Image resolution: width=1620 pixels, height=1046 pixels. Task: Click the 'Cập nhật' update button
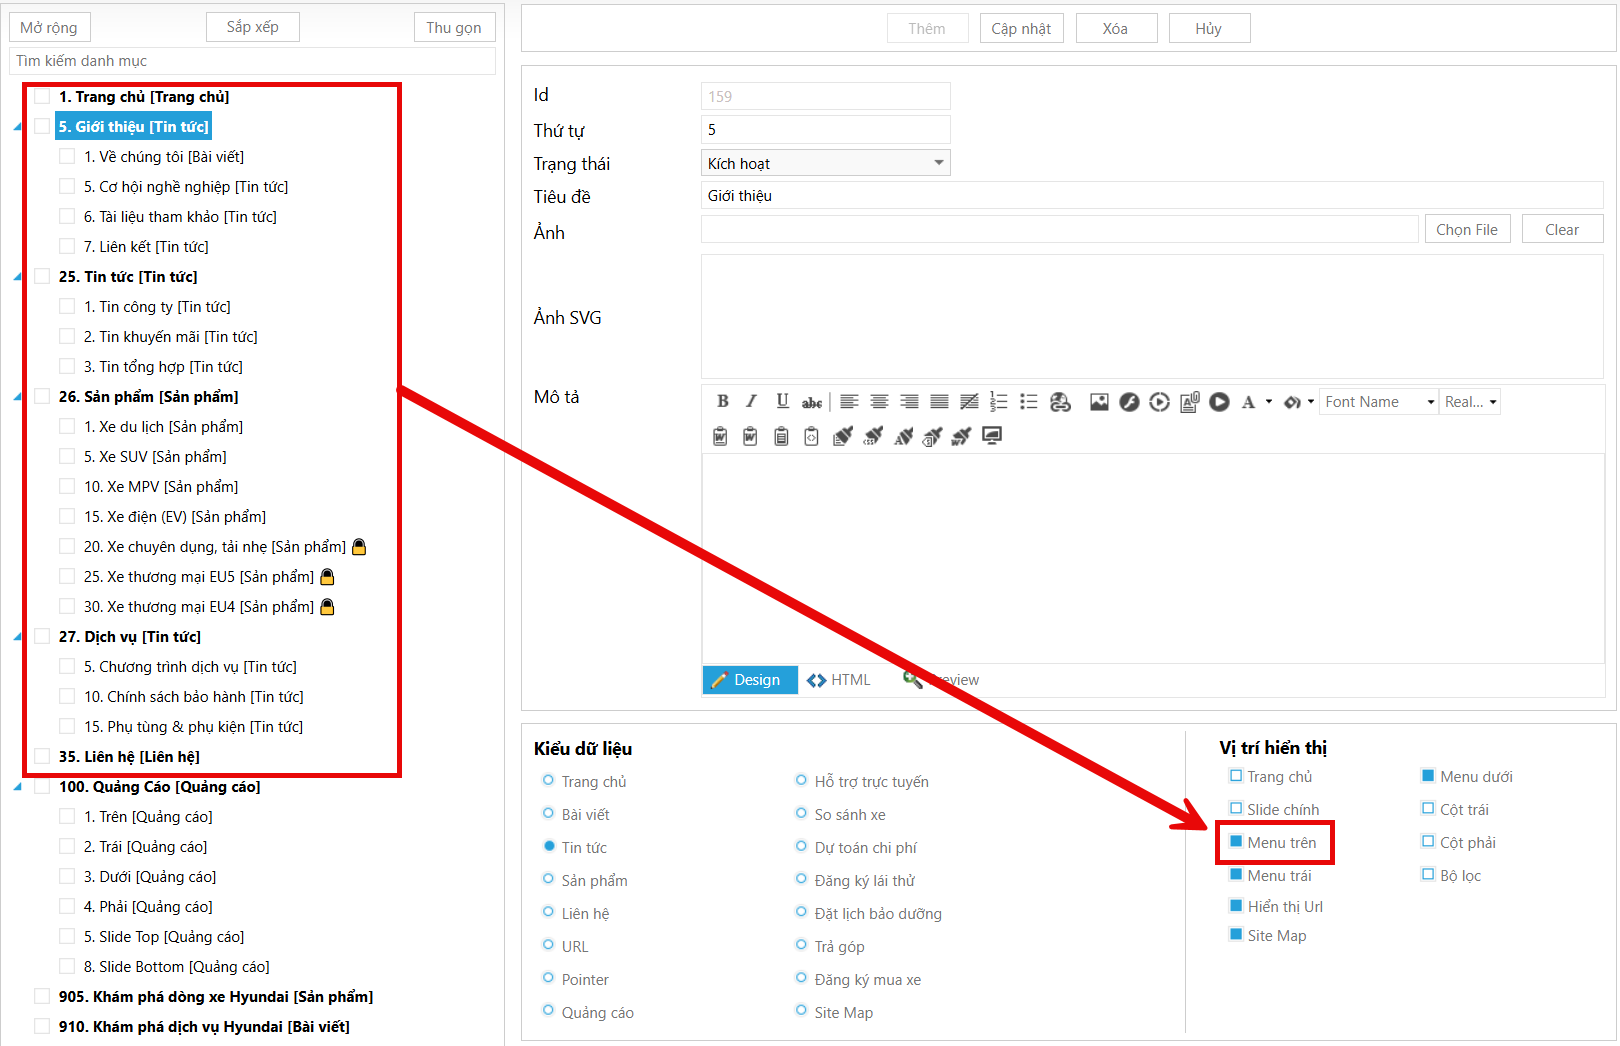tap(1020, 29)
